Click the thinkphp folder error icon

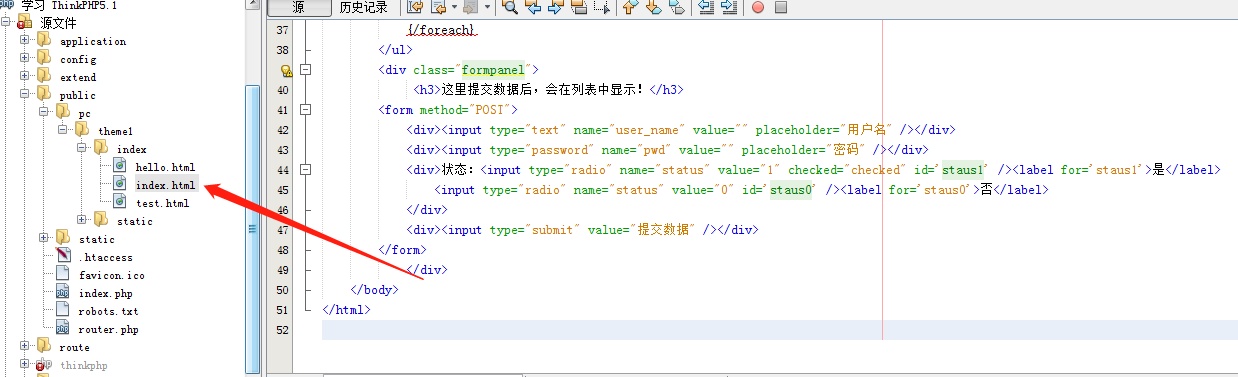click(x=42, y=366)
